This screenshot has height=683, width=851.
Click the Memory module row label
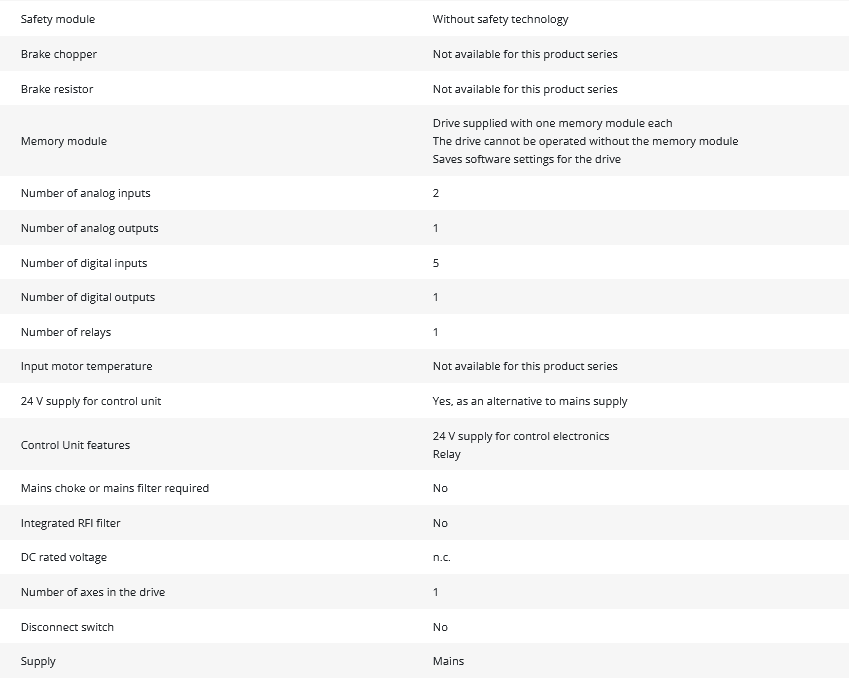tap(64, 141)
